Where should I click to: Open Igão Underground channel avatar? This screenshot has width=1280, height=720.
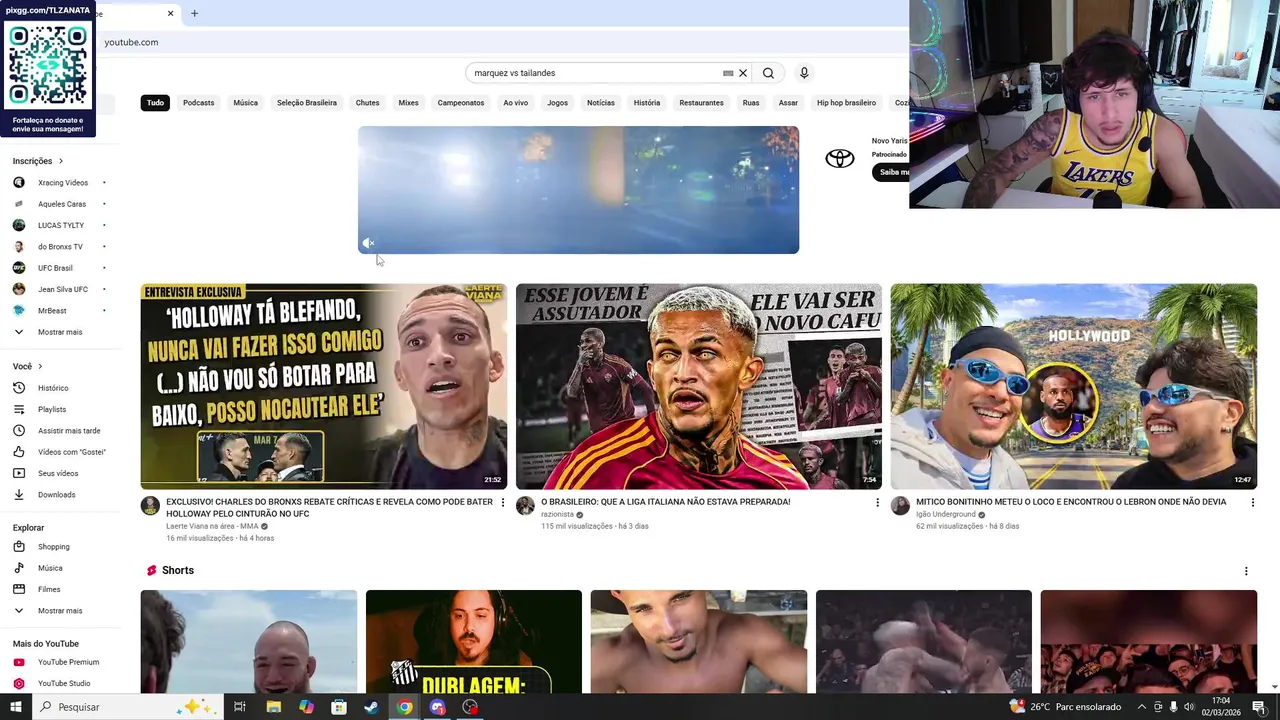tap(900, 506)
